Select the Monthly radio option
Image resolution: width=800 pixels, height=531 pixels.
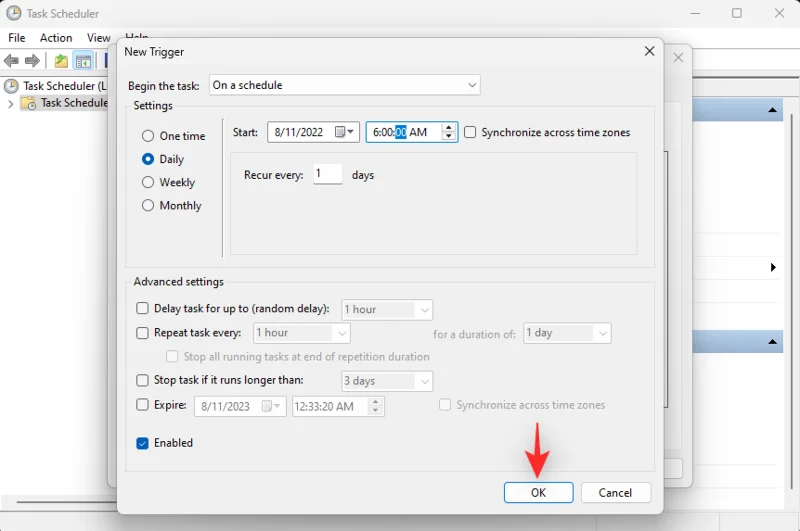[148, 205]
